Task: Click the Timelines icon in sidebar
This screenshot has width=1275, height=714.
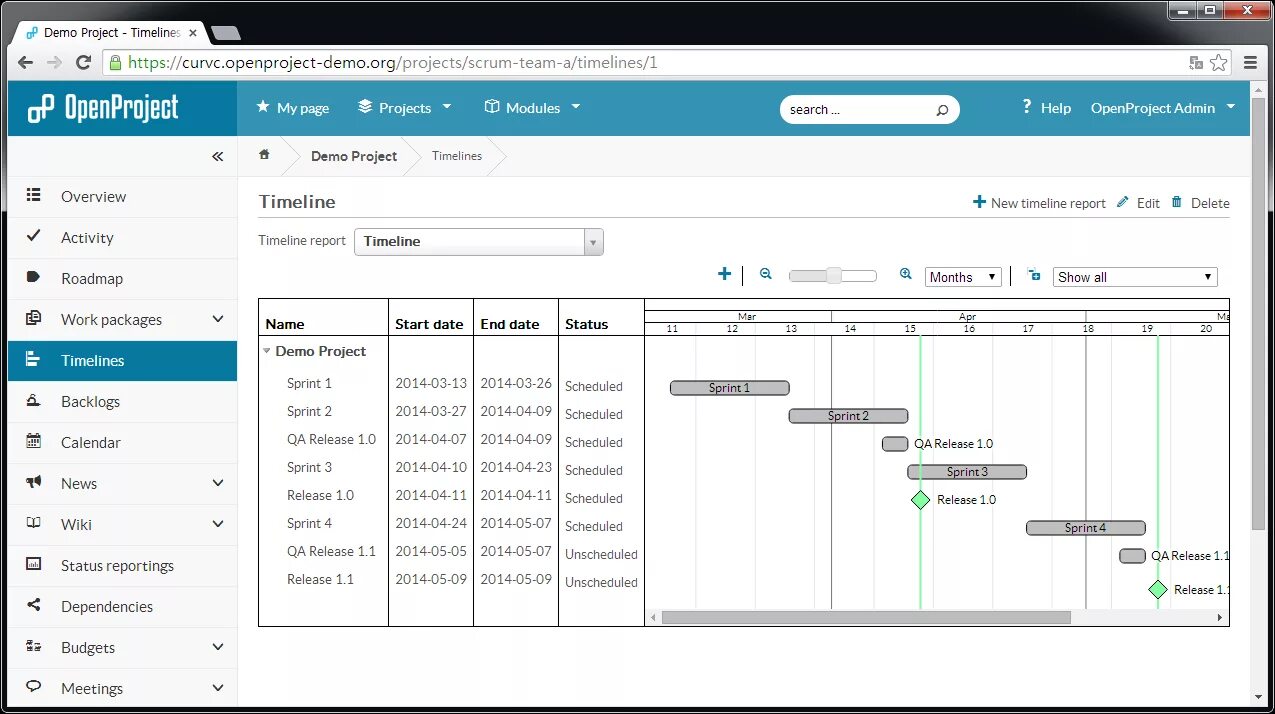Action: click(34, 359)
